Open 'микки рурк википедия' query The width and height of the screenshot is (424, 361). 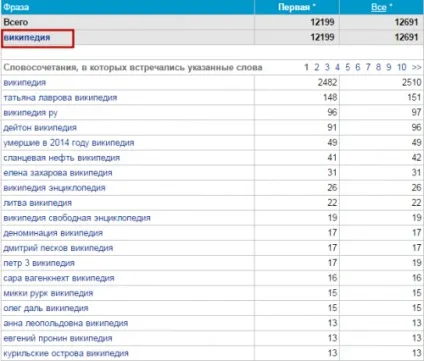click(x=48, y=293)
